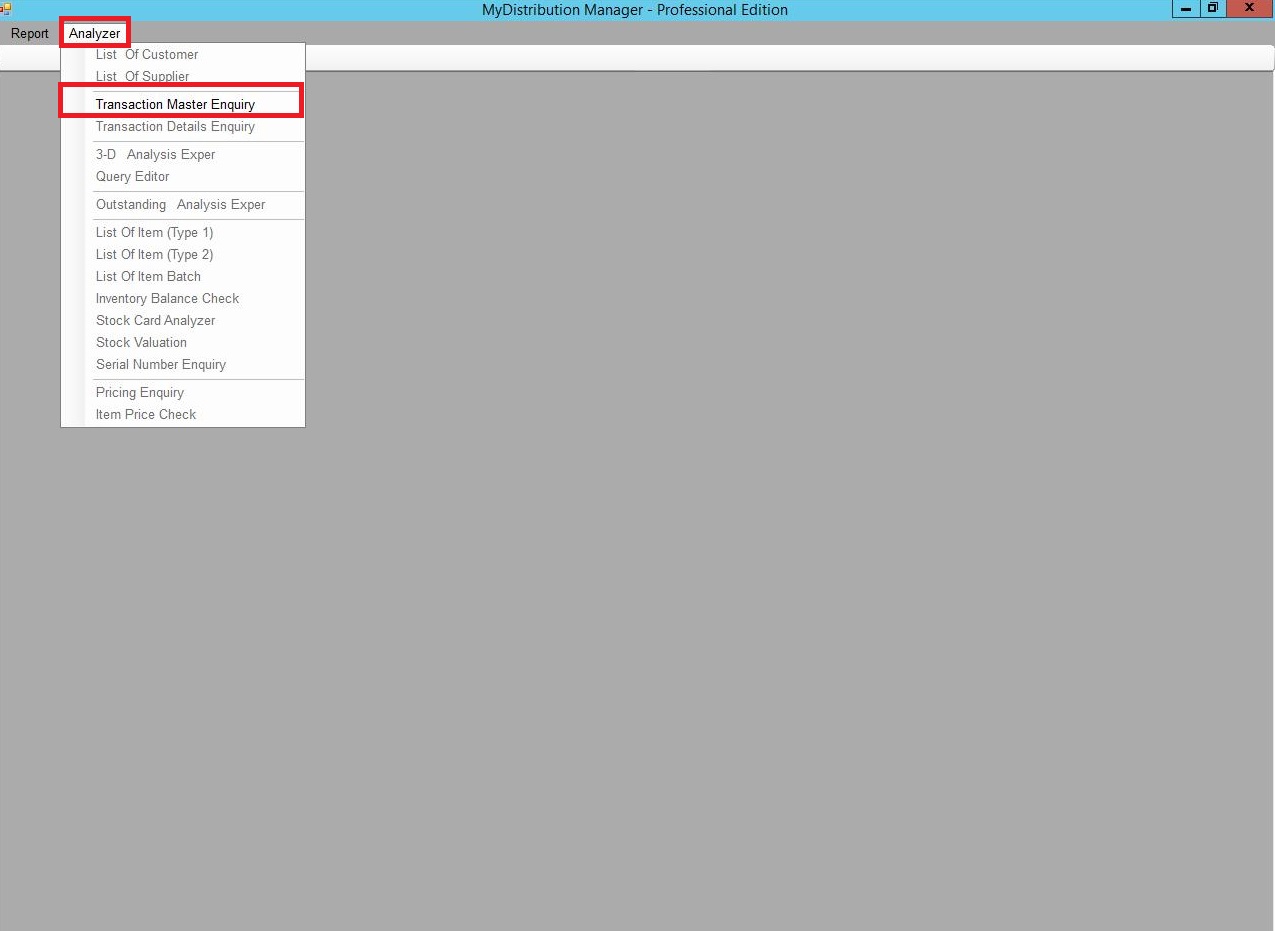Select List Of Customer menu entry

point(147,55)
